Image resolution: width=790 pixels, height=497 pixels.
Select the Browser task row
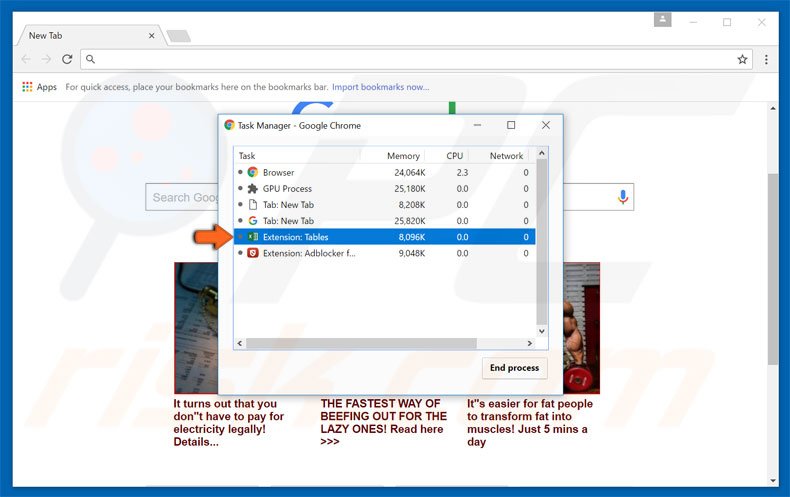tap(384, 172)
